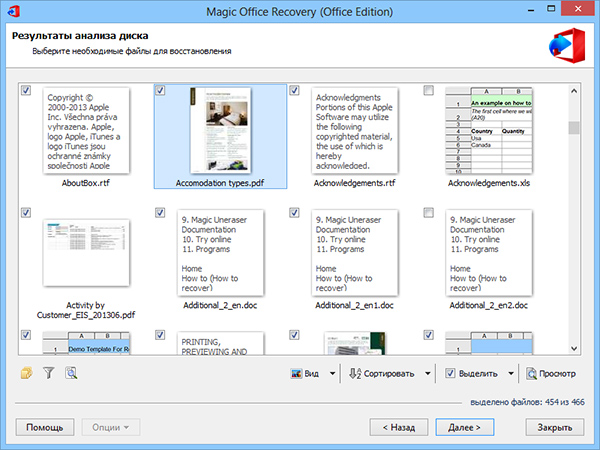Image resolution: width=600 pixels, height=450 pixels.
Task: Expand the Вид dropdown arrow
Action: point(333,373)
